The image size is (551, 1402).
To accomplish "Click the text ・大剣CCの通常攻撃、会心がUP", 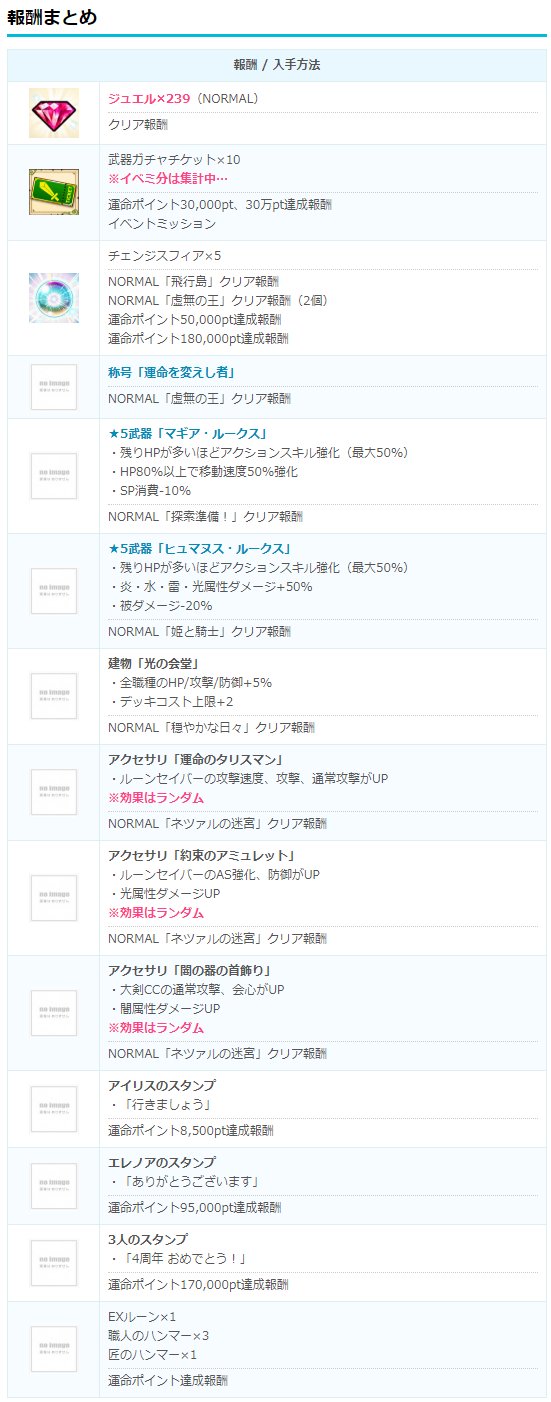I will [197, 990].
